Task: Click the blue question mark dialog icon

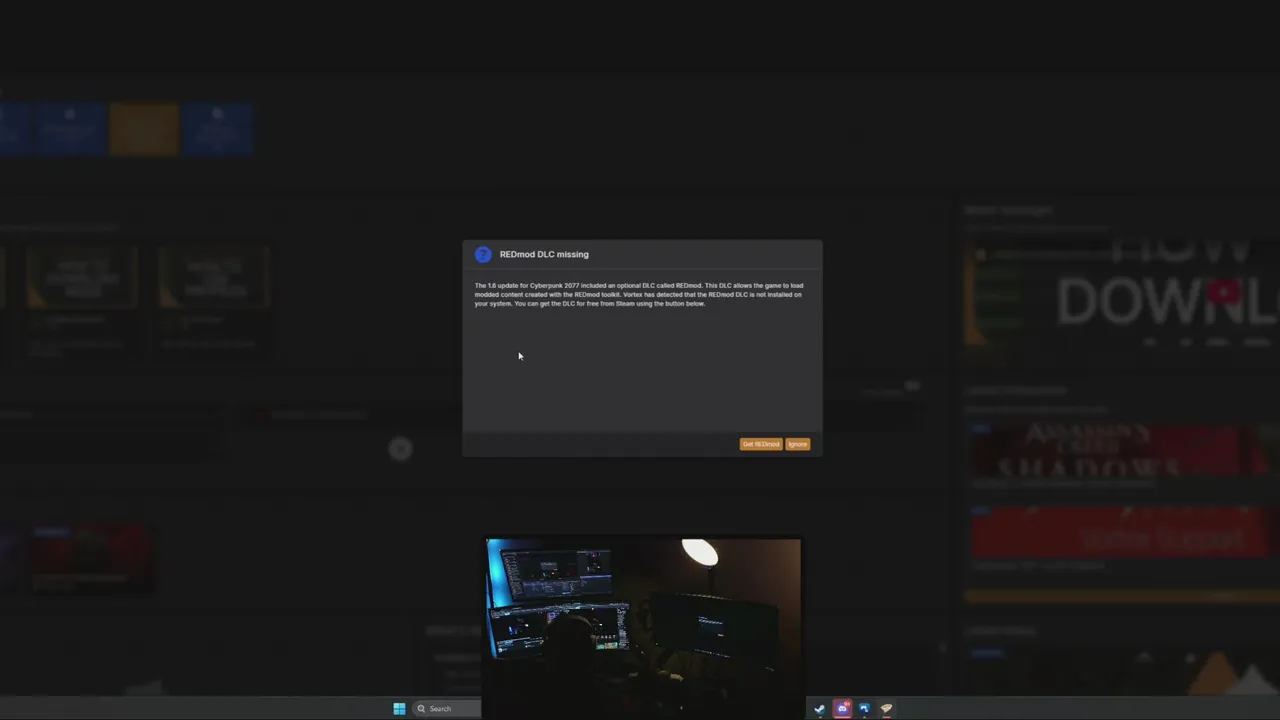Action: click(x=483, y=254)
